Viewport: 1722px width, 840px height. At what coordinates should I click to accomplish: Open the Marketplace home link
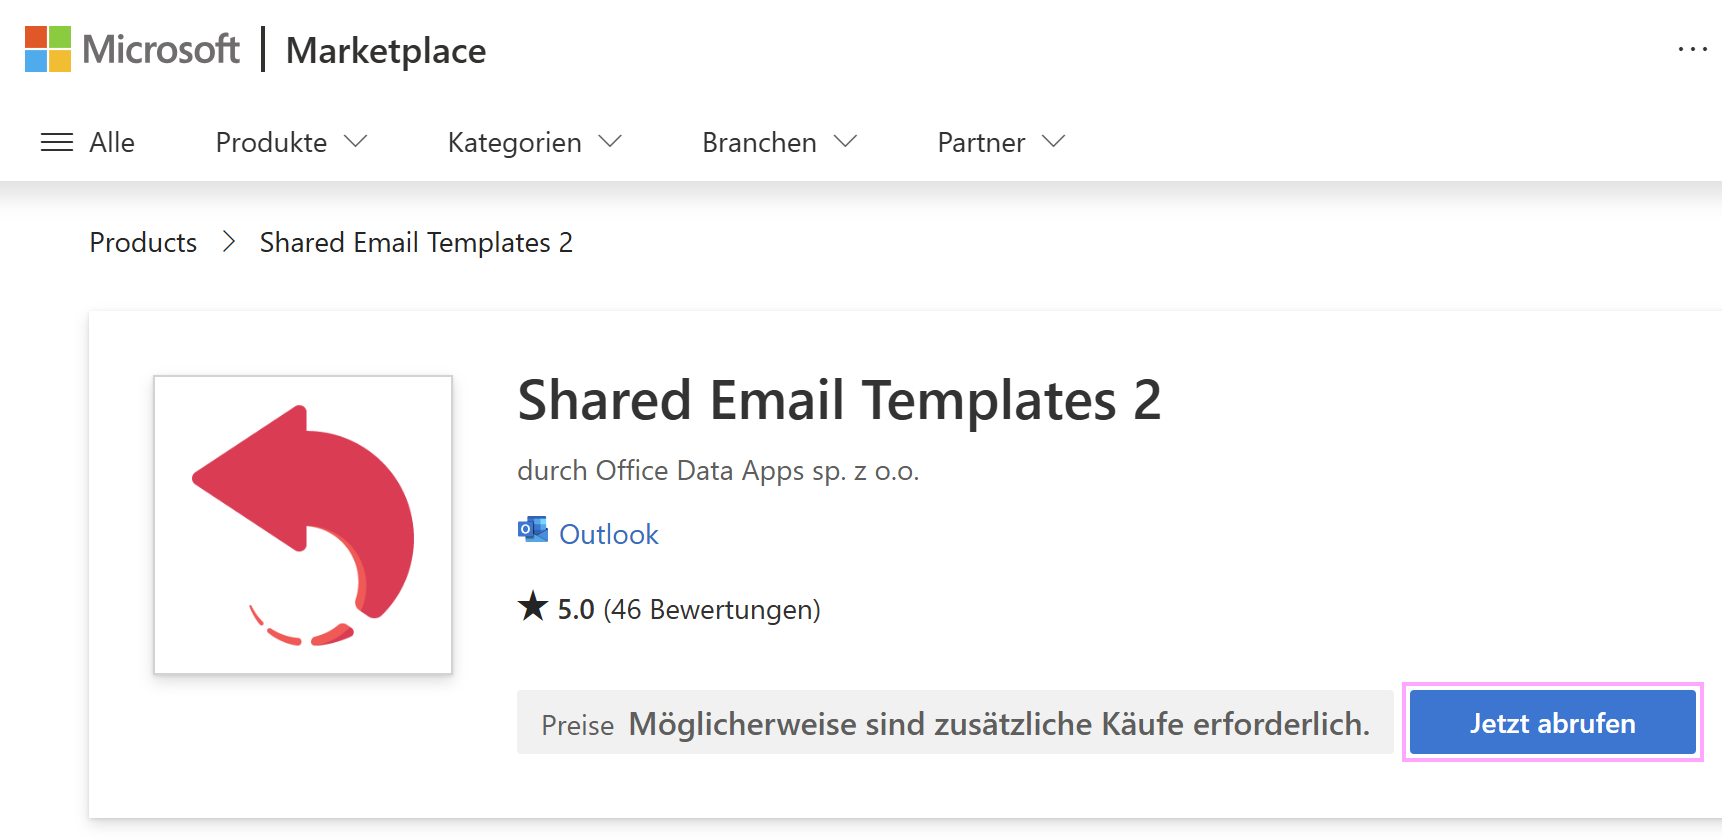[386, 50]
